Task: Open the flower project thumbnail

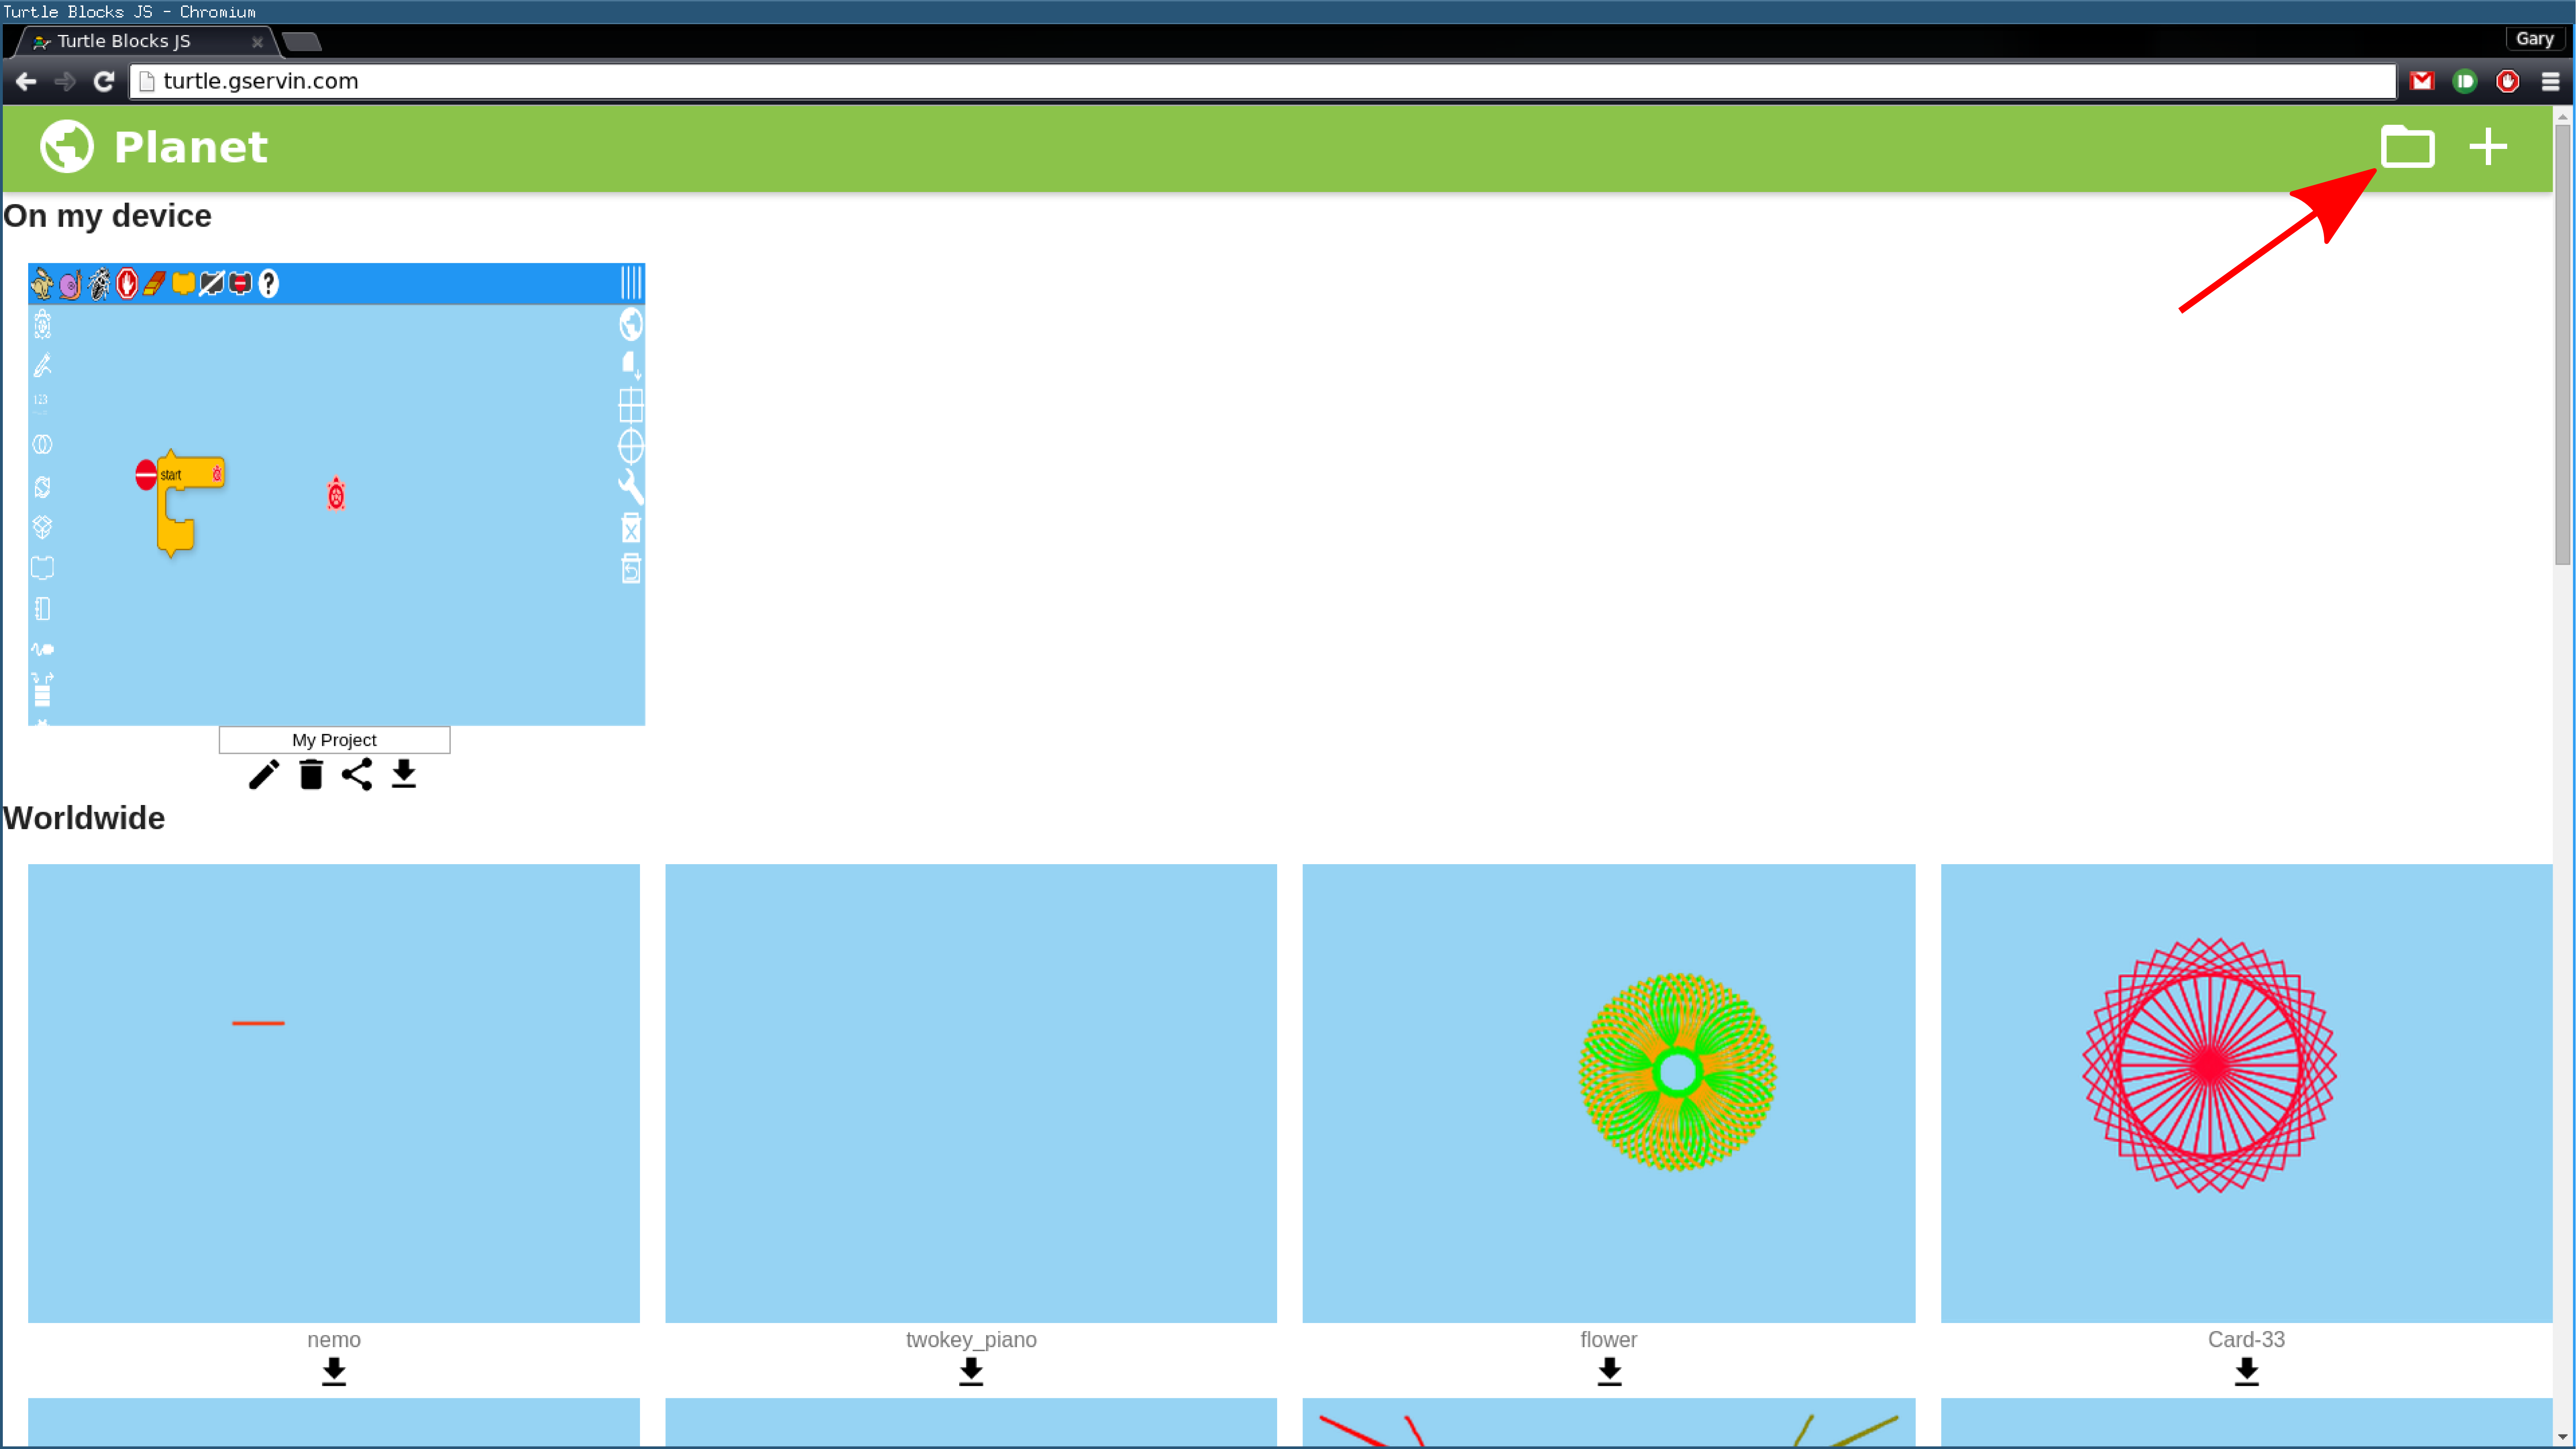Action: (1609, 1093)
